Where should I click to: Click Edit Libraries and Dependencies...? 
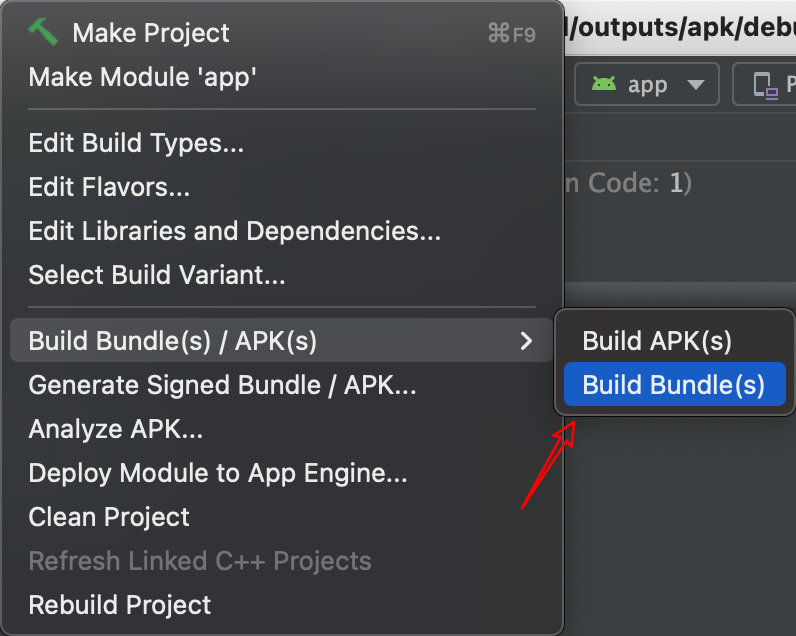point(235,231)
